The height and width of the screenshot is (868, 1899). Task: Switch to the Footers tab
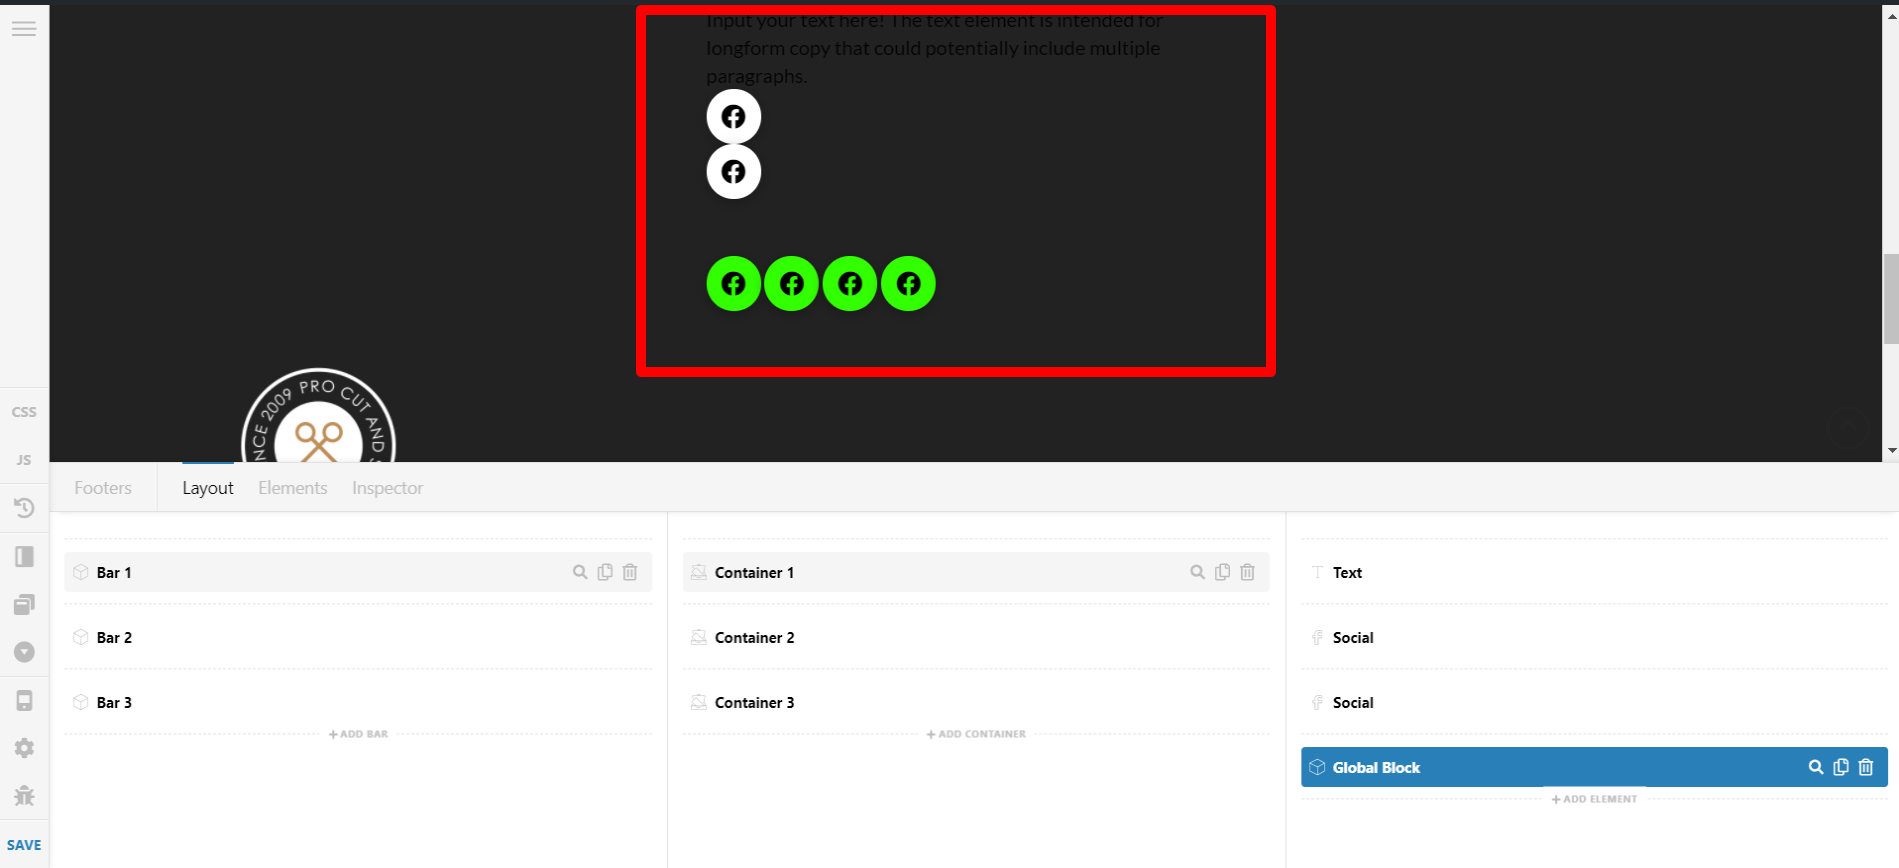pos(103,488)
